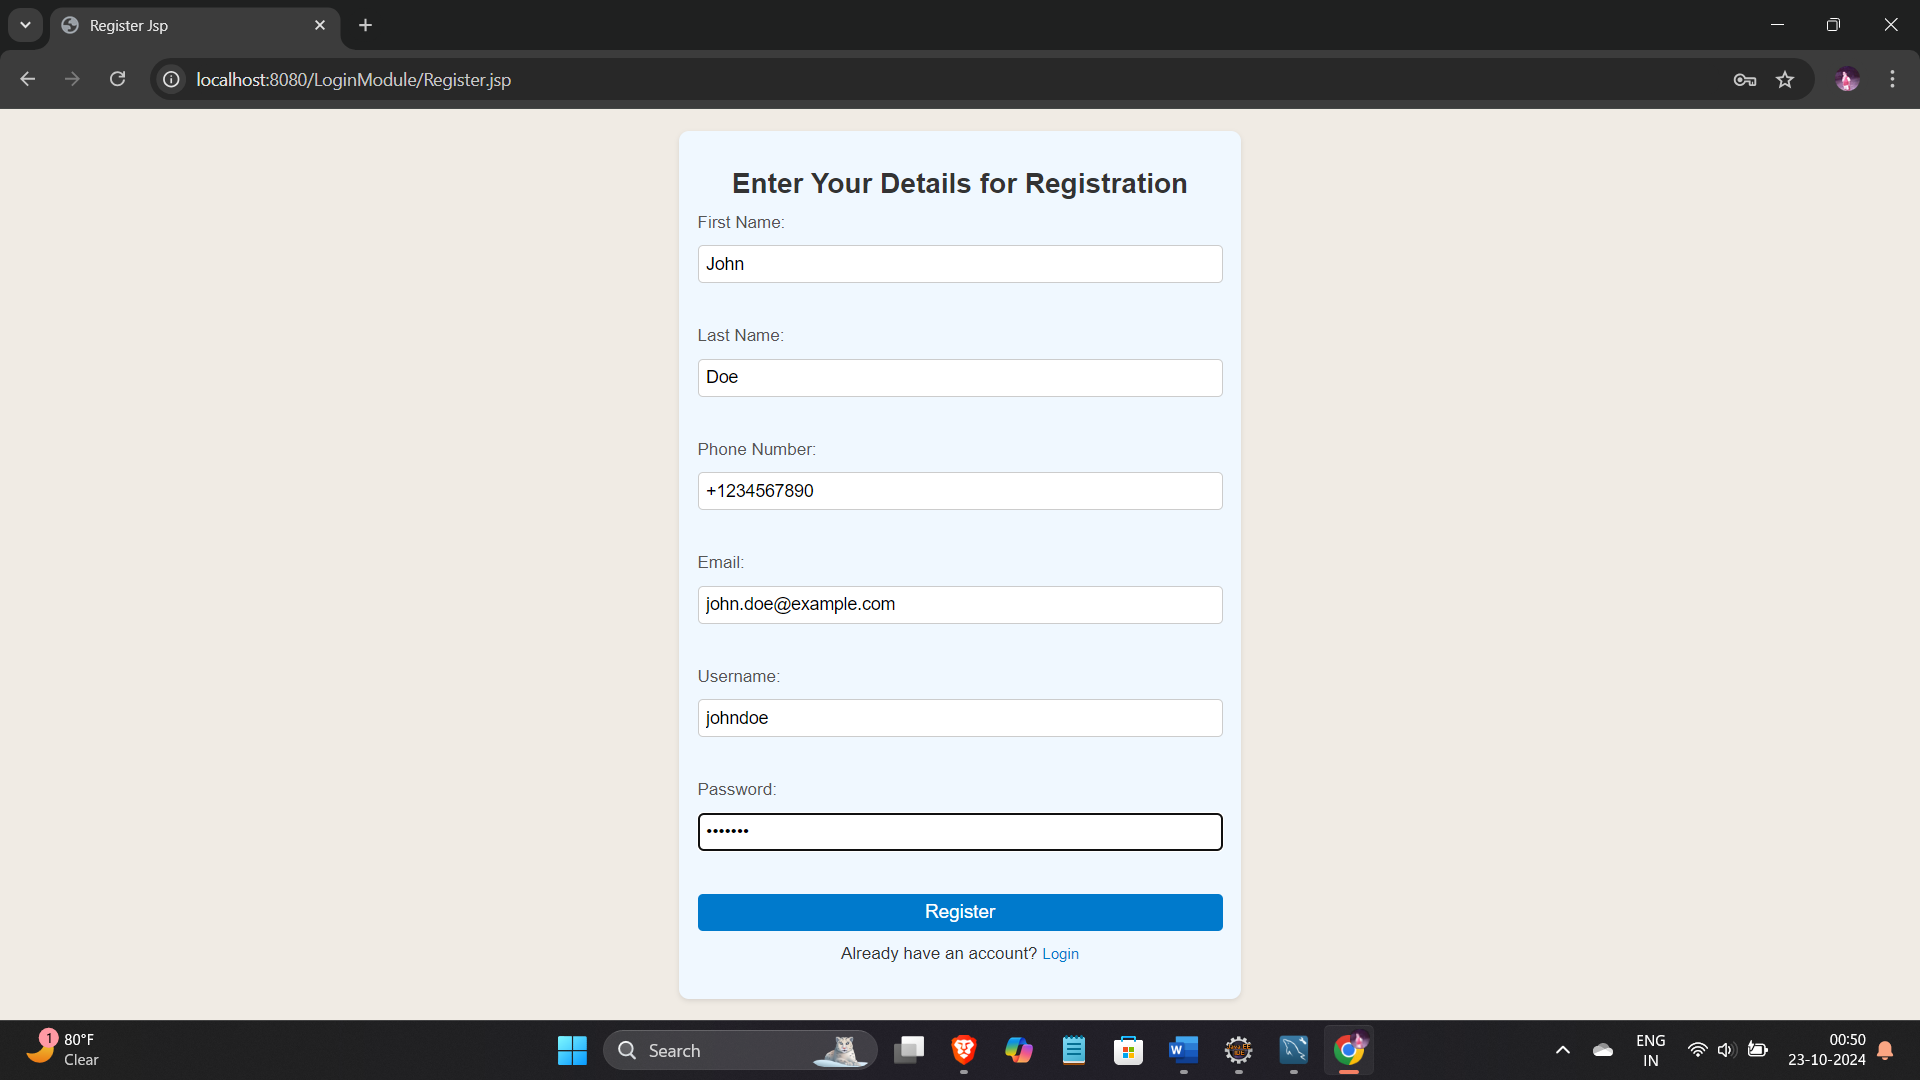Open the notifications bell icon
The width and height of the screenshot is (1920, 1080).
pyautogui.click(x=1885, y=1050)
